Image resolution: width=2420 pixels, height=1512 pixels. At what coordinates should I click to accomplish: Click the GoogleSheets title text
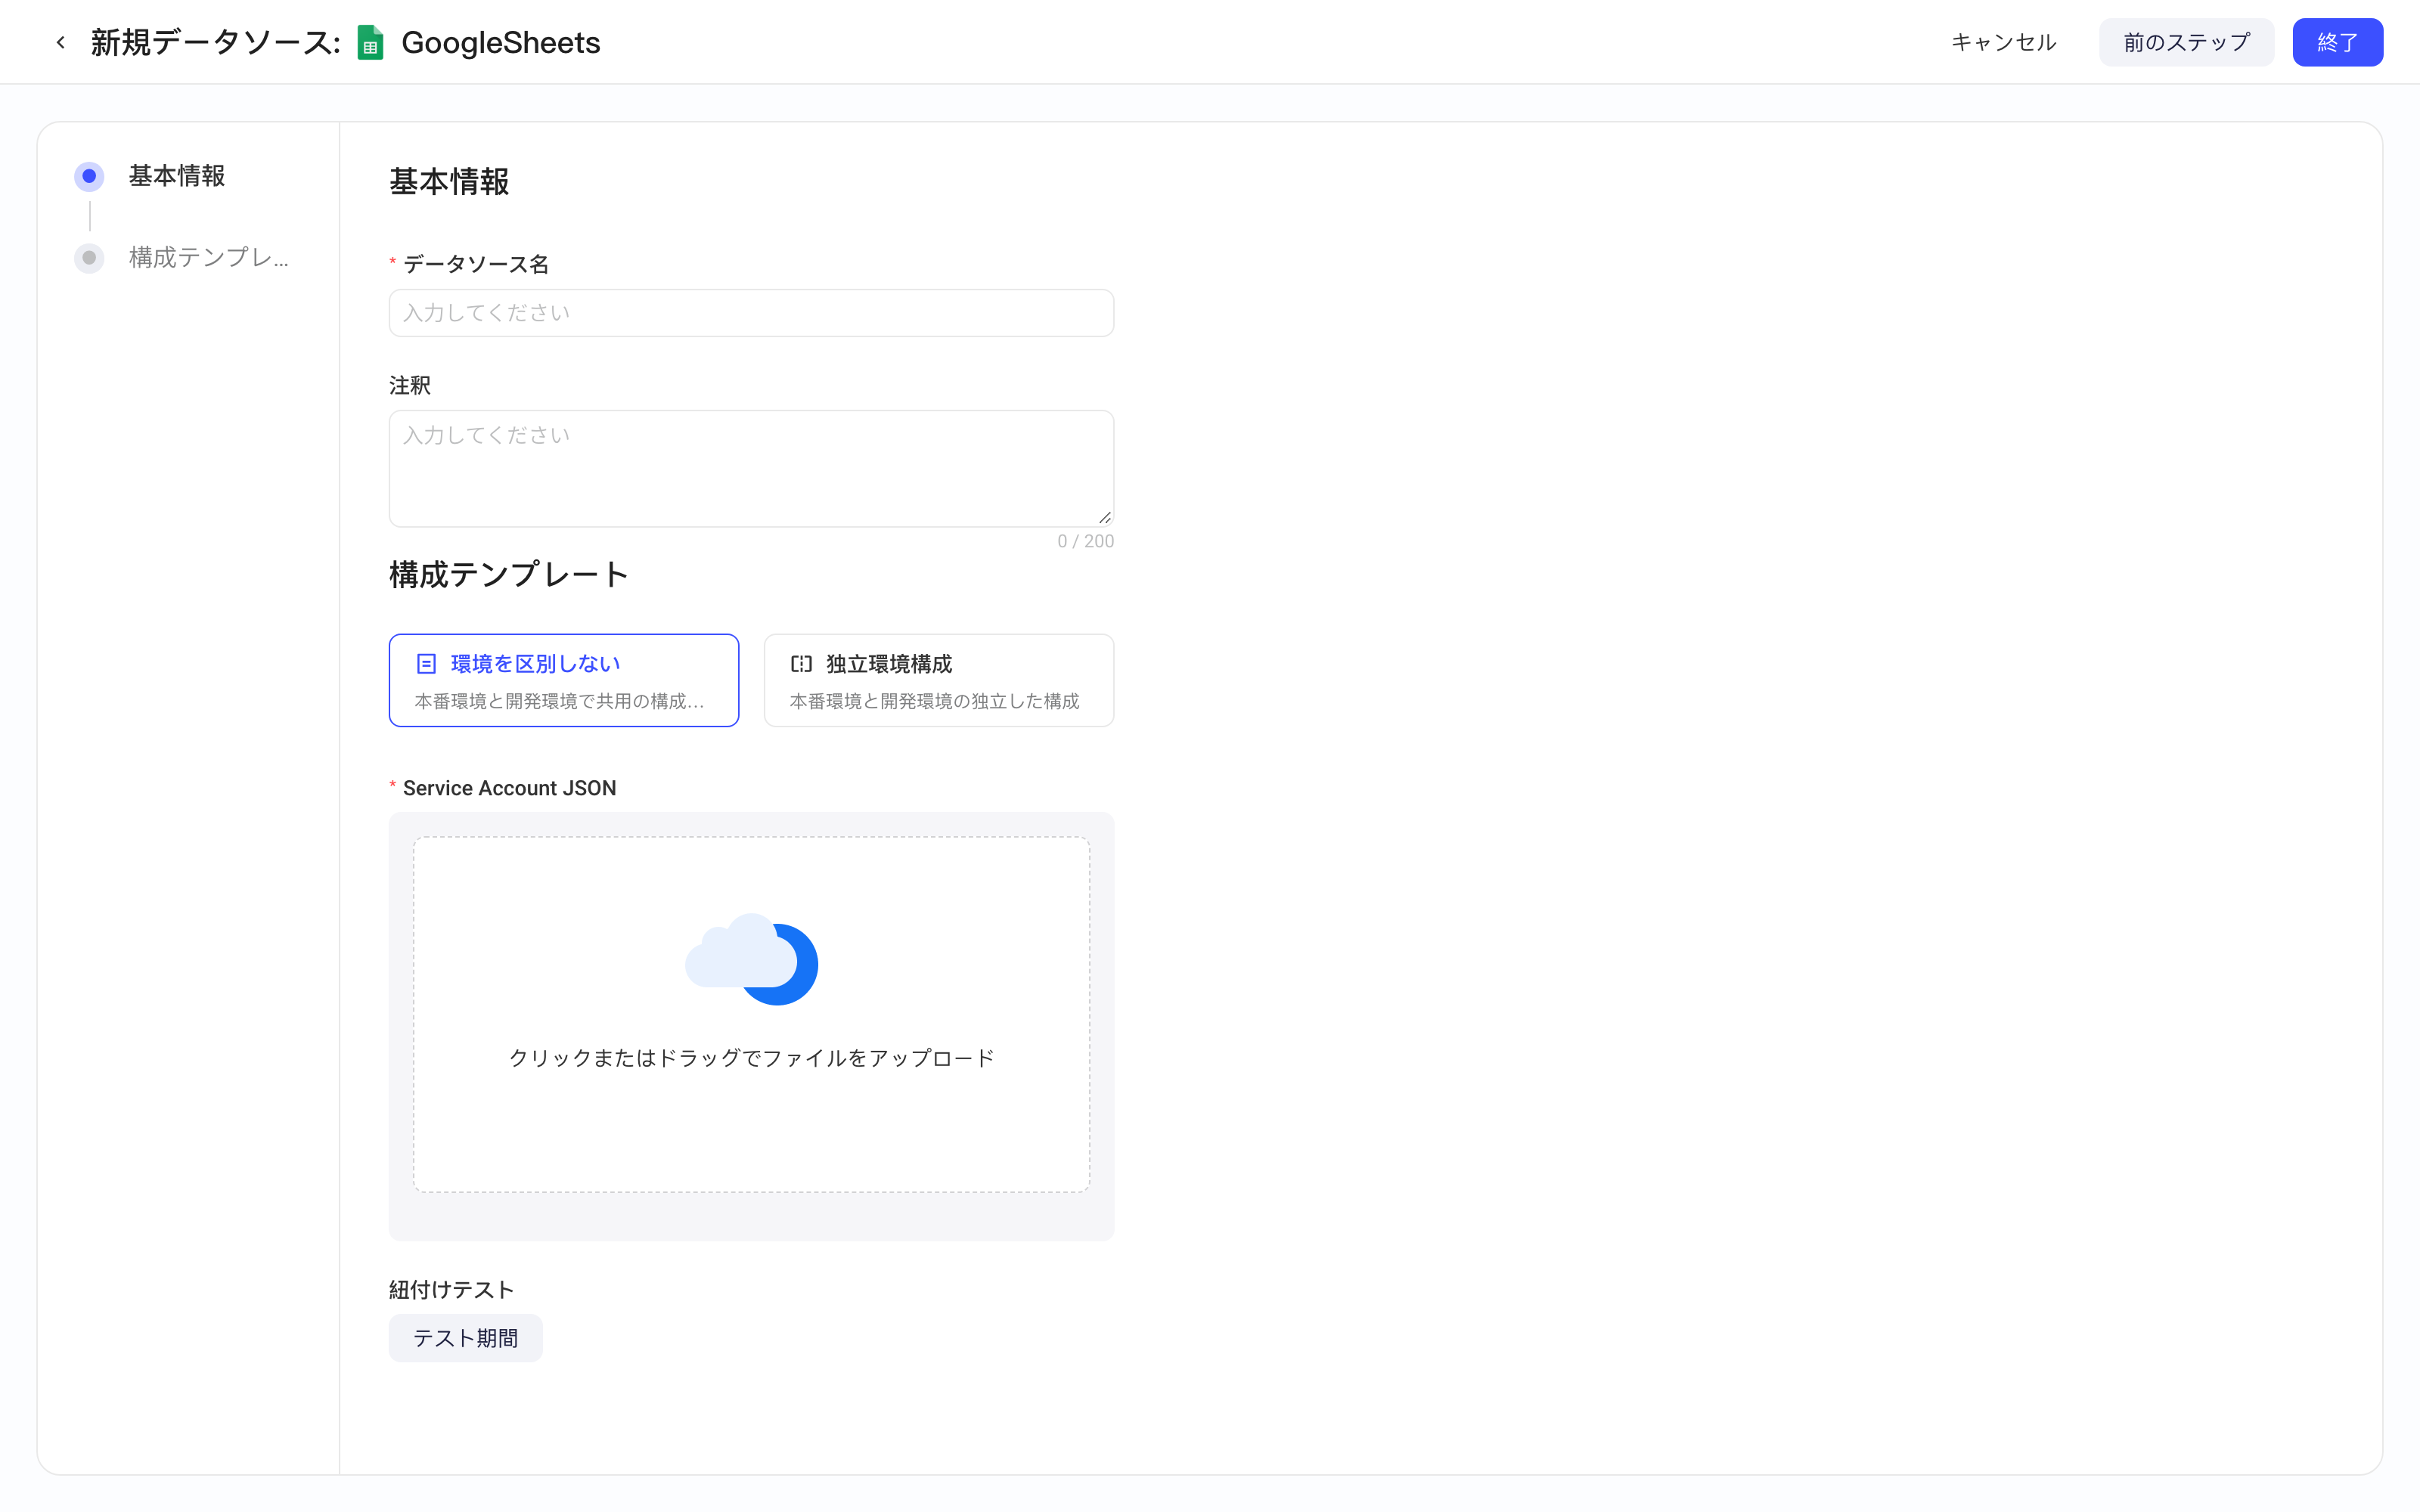pyautogui.click(x=500, y=42)
